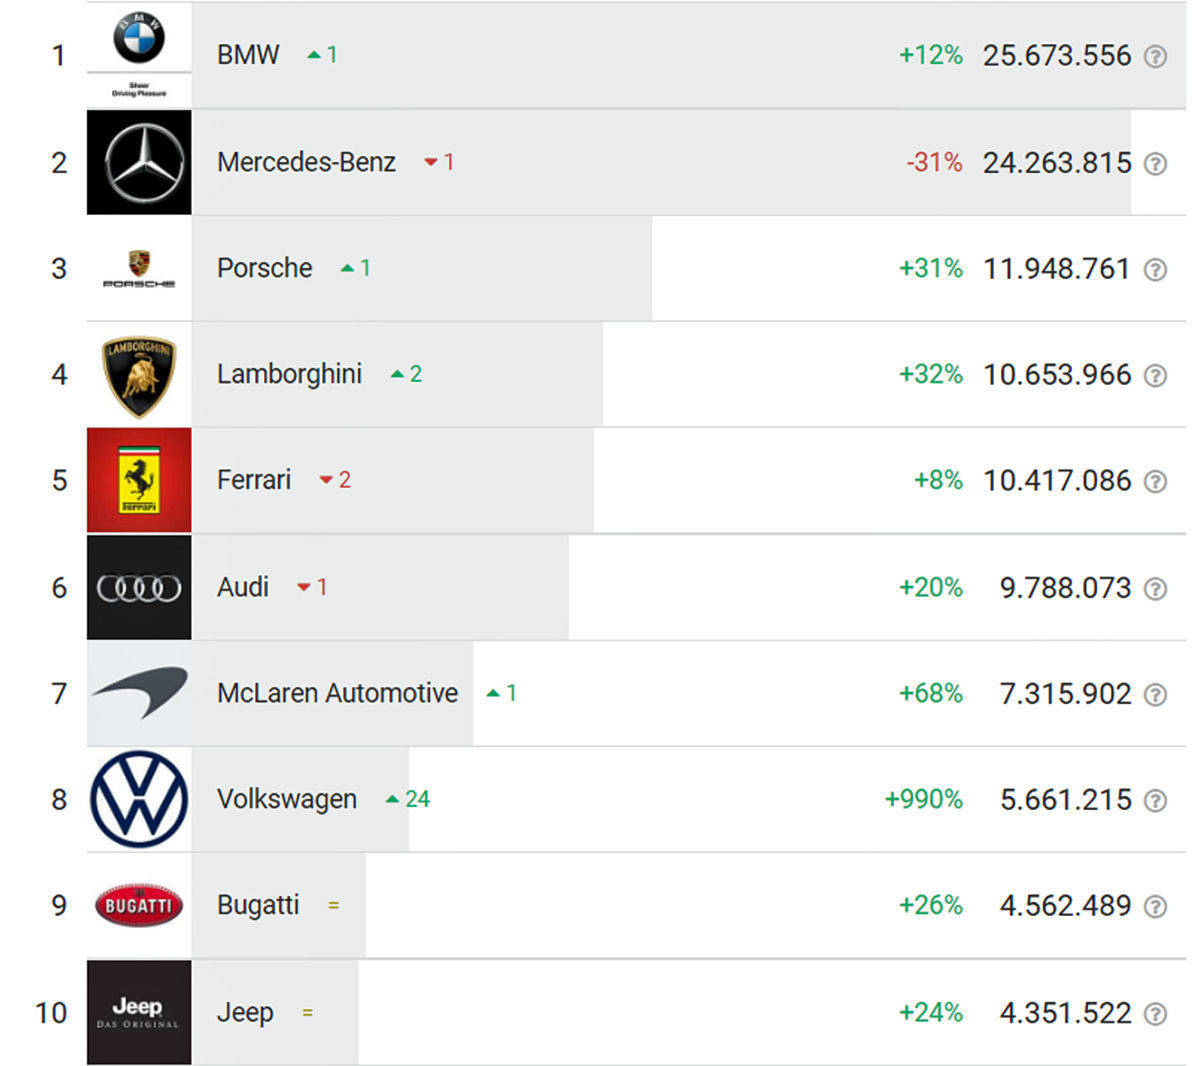This screenshot has width=1200, height=1066.
Task: Click the McLaren Automotive name
Action: point(337,692)
